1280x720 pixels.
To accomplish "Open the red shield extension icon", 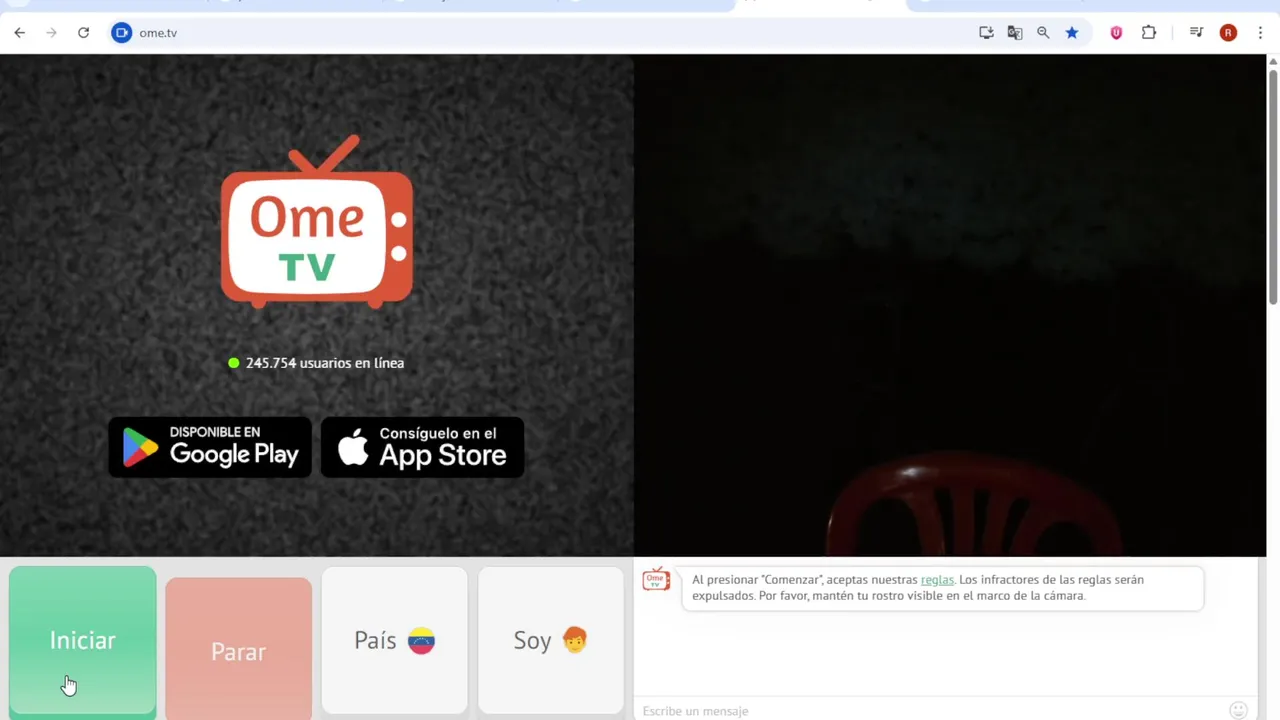I will (x=1116, y=33).
